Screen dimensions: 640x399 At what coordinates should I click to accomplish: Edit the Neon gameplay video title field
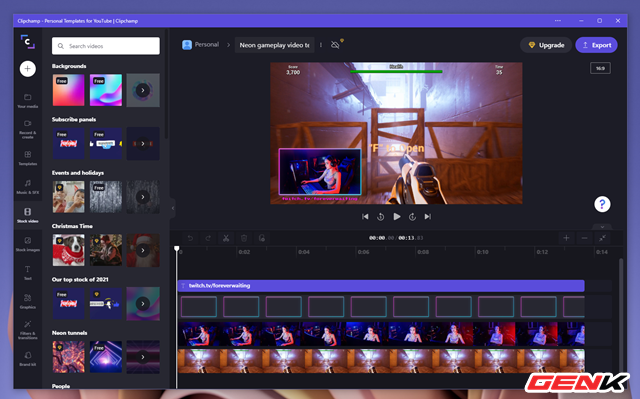(x=274, y=45)
